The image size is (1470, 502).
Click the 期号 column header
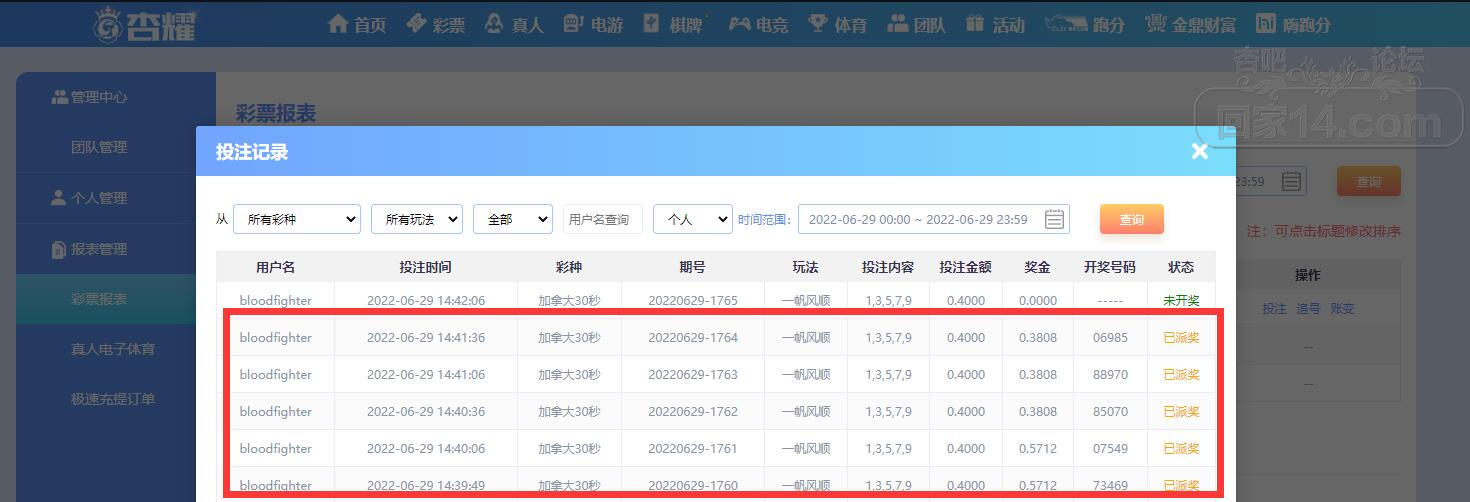click(x=692, y=267)
